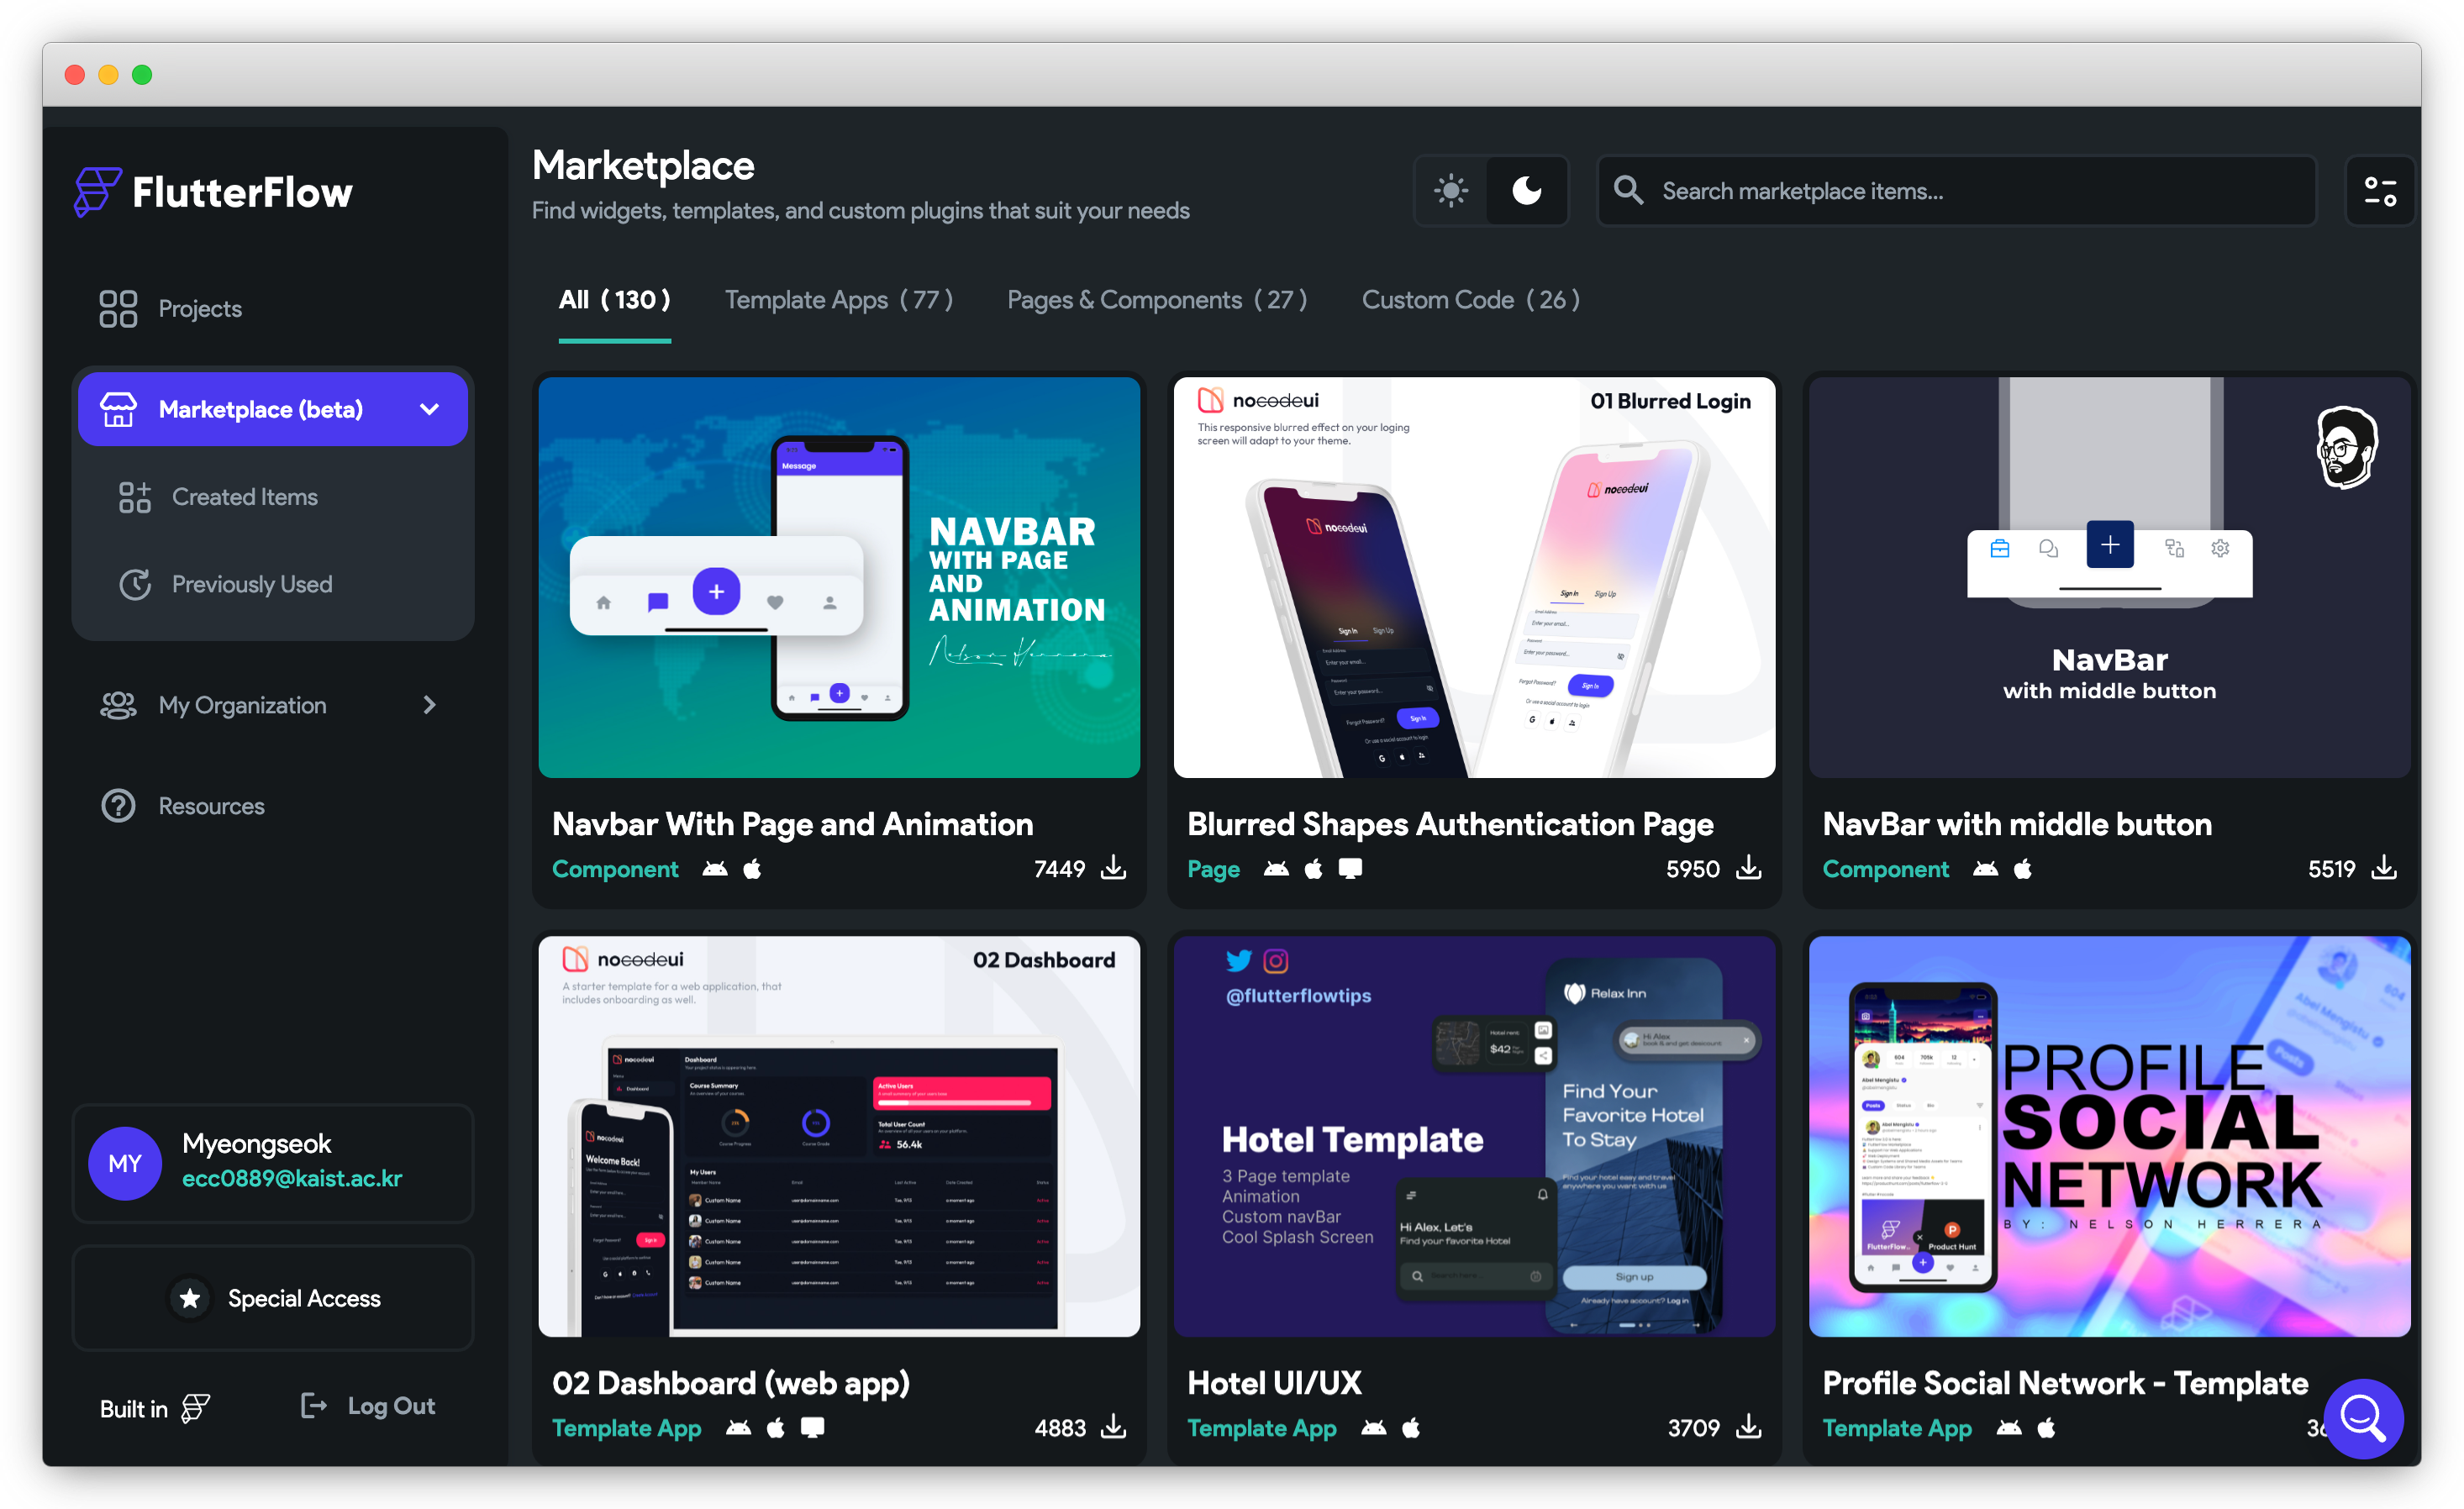Click Page label on Blurred Shapes card
Screen dimensions: 2464x1509
[1213, 869]
